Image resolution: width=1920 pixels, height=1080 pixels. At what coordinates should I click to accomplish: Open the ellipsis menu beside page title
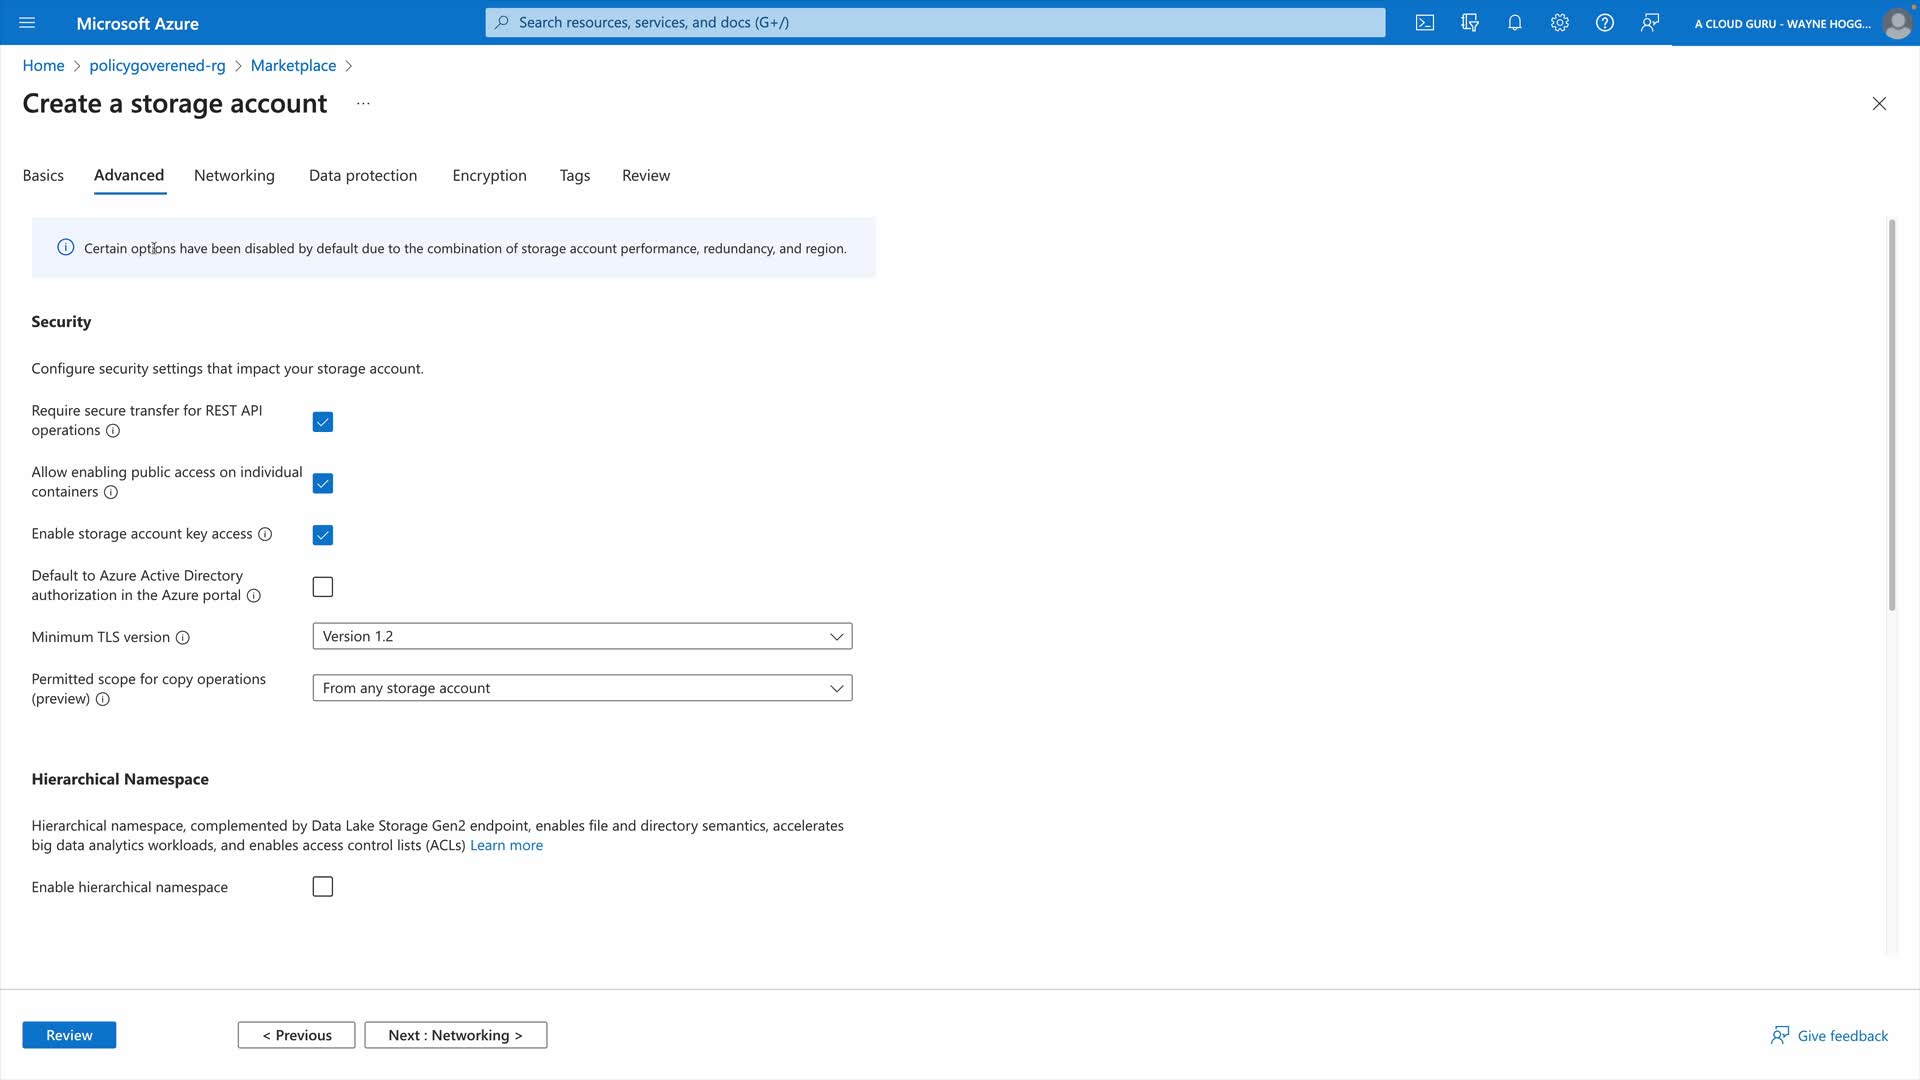pos(363,104)
